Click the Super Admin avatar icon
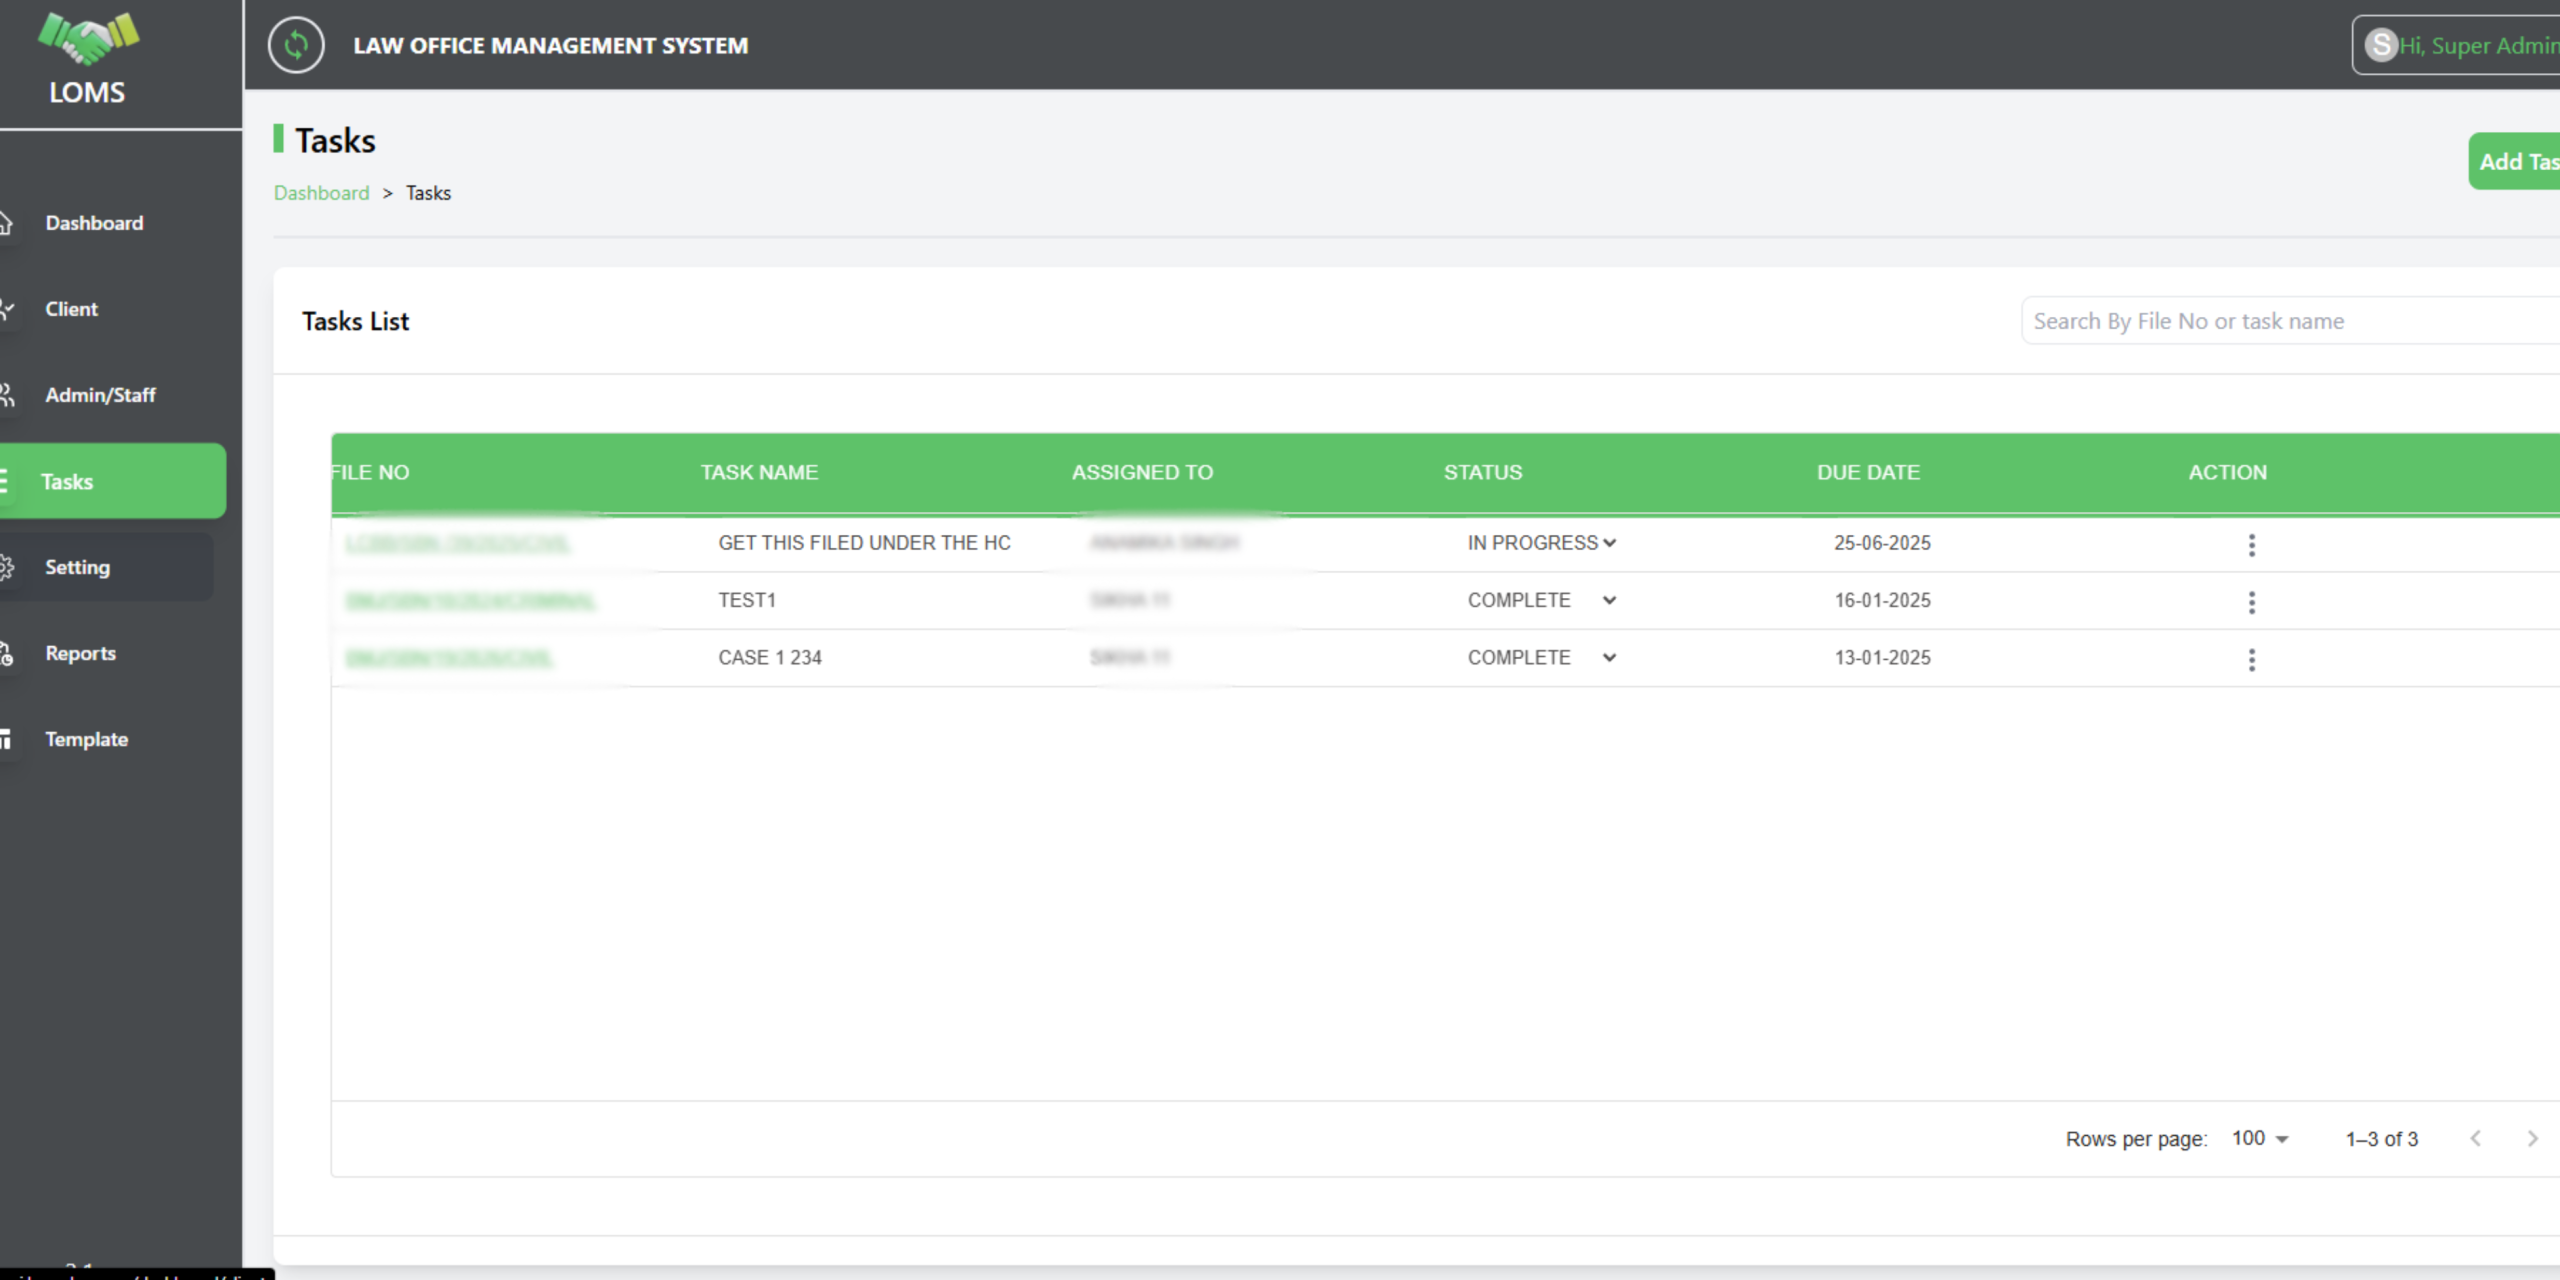Viewport: 2560px width, 1280px height. coord(2381,45)
